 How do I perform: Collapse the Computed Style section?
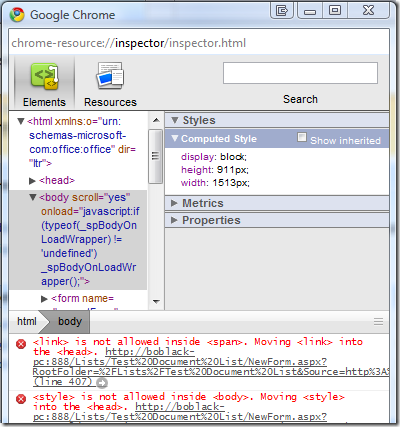point(175,138)
